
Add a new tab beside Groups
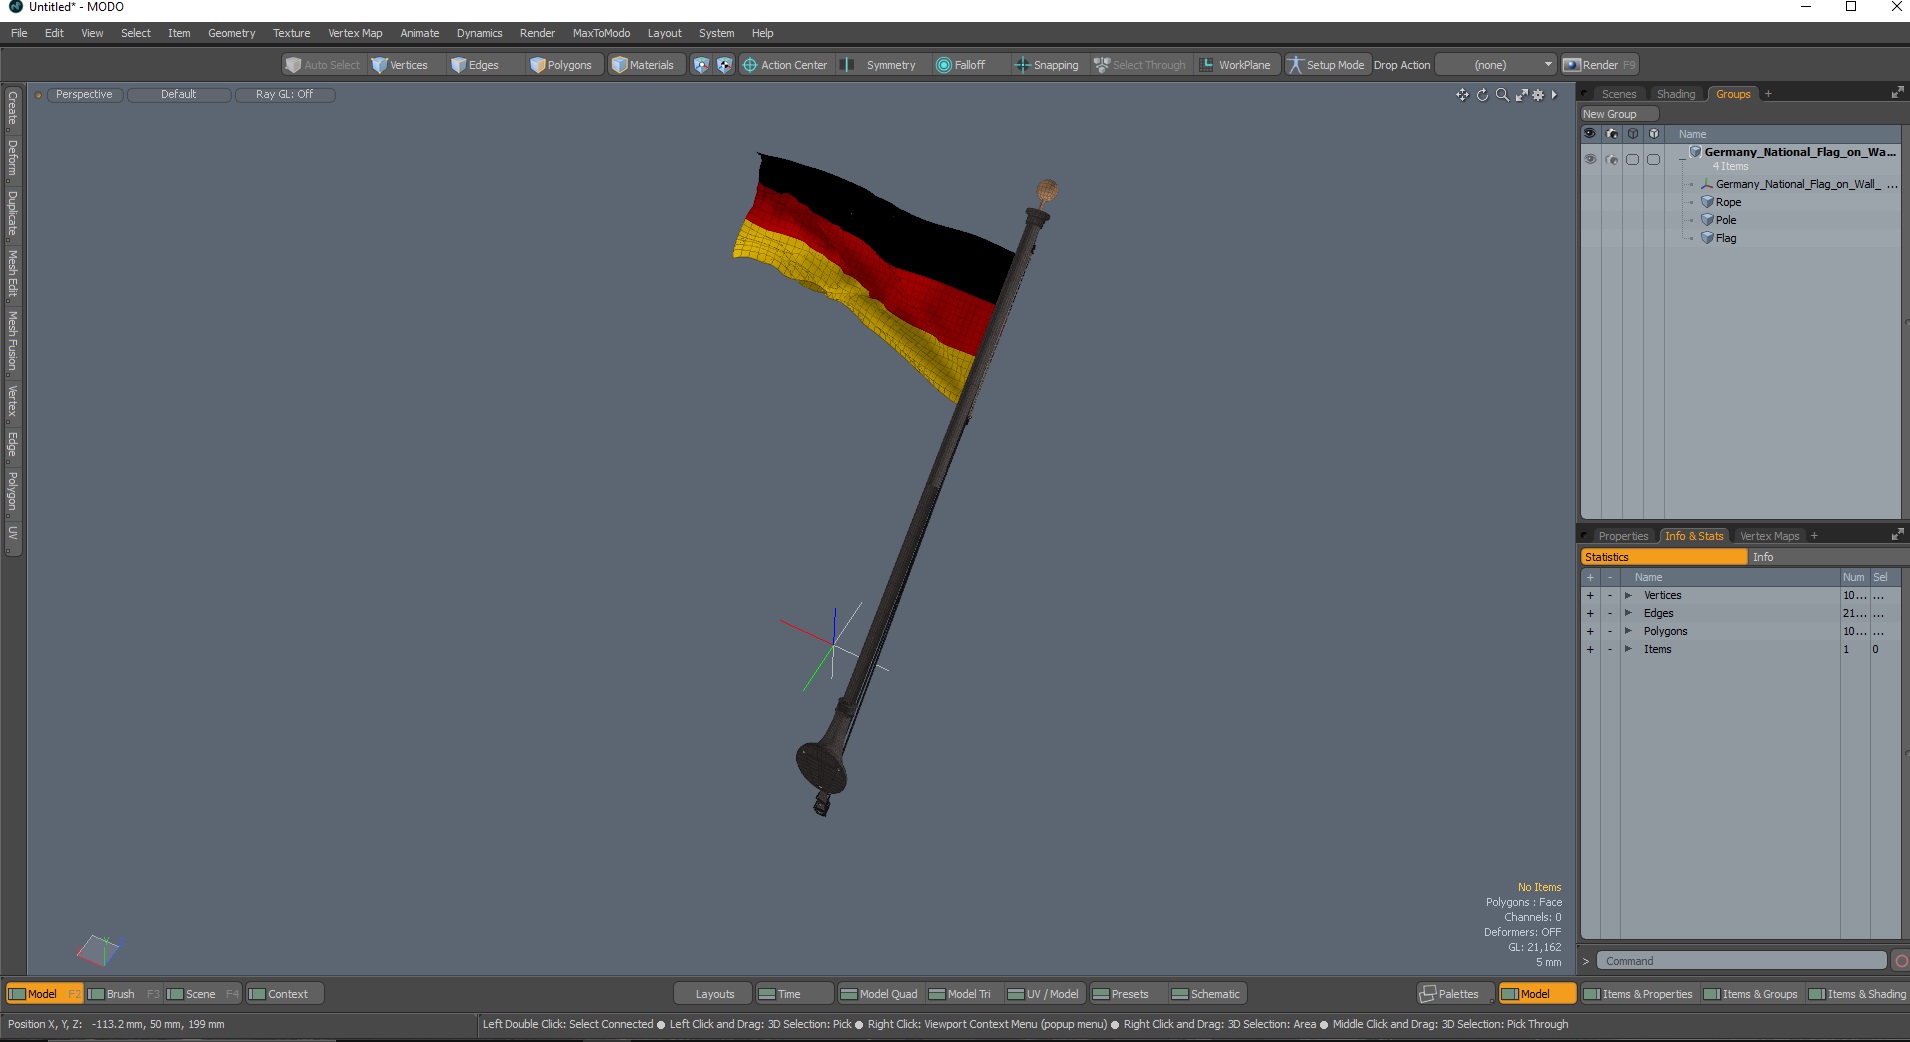[x=1768, y=94]
